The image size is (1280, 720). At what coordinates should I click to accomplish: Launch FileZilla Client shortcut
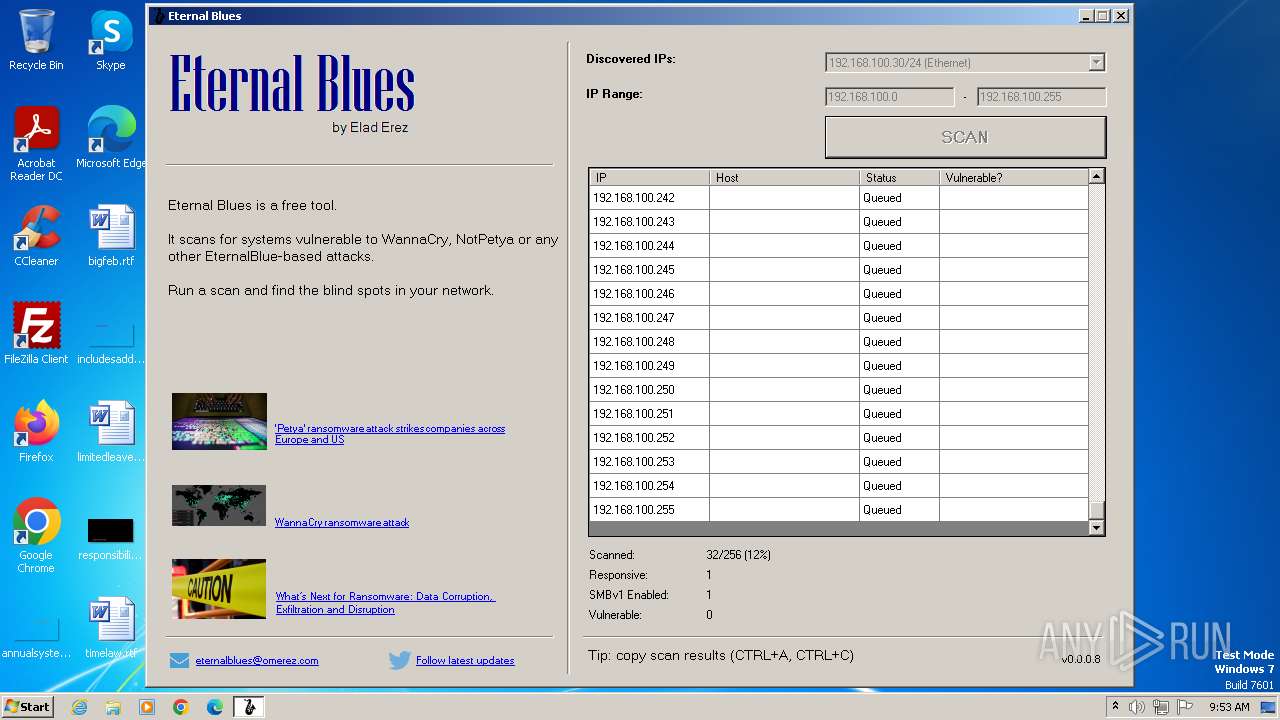(x=36, y=333)
